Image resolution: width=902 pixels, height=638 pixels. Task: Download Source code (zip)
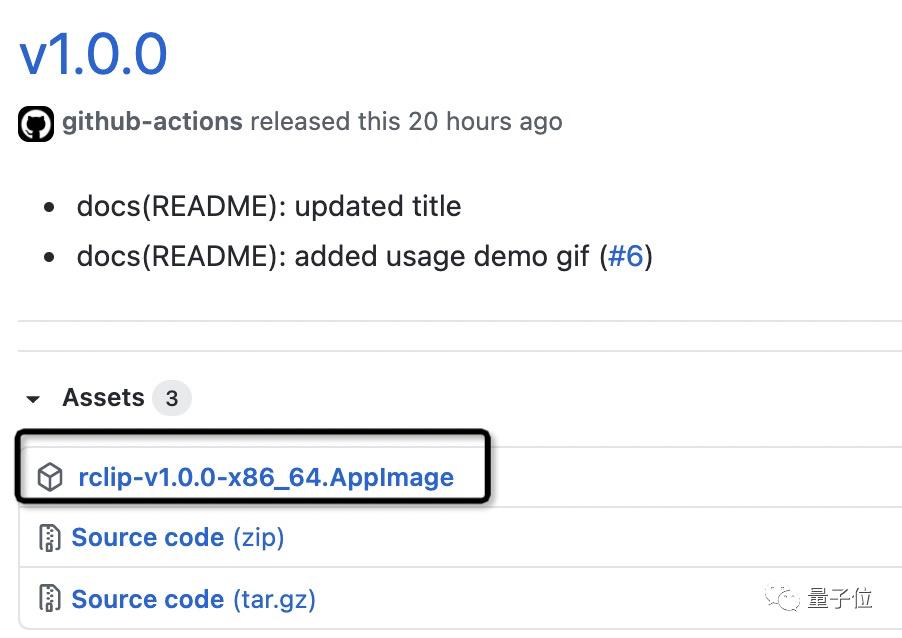178,538
